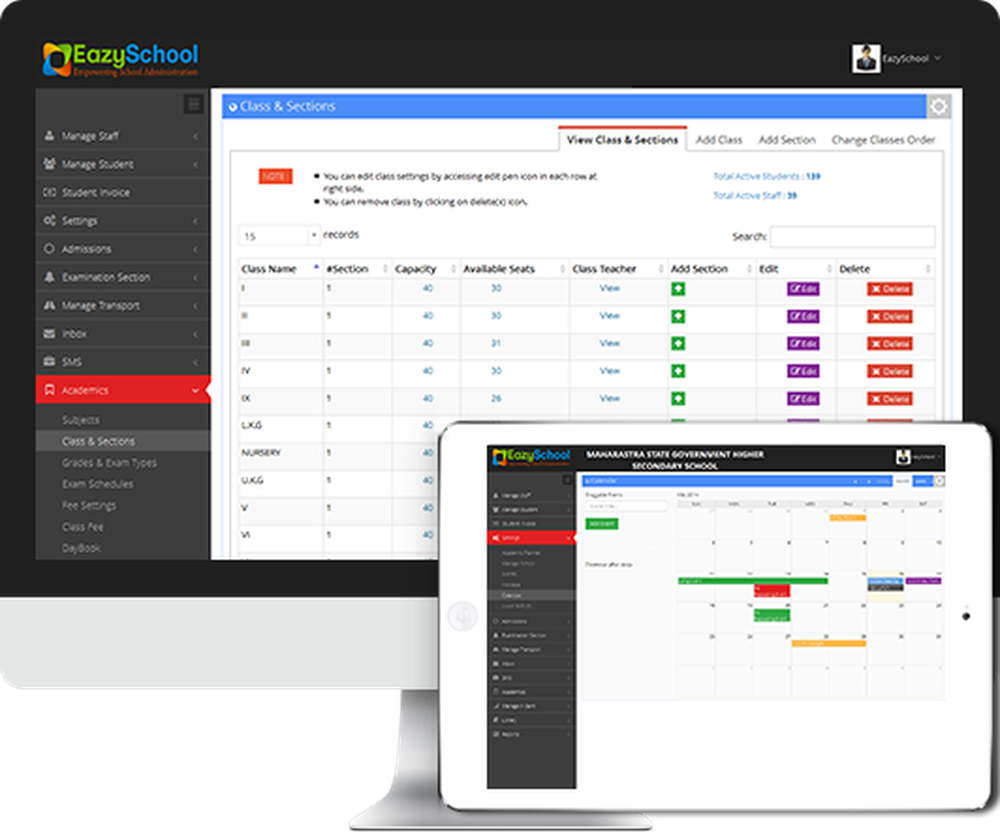The height and width of the screenshot is (832, 1000).
Task: Select Subjects under Academics
Action: (x=80, y=420)
